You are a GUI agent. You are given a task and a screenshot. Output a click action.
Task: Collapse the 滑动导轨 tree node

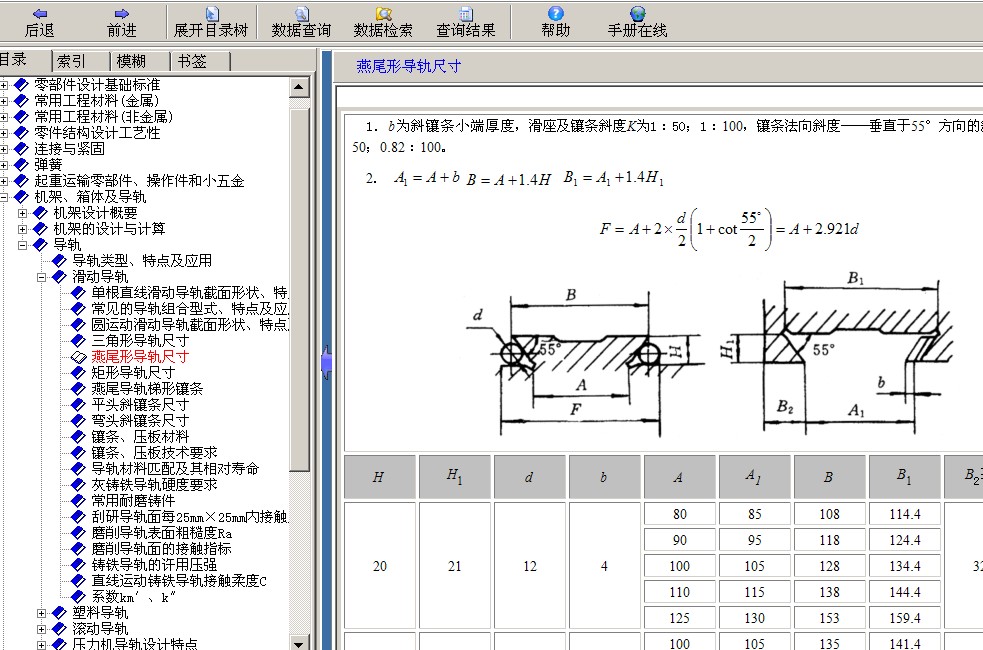click(x=41, y=277)
